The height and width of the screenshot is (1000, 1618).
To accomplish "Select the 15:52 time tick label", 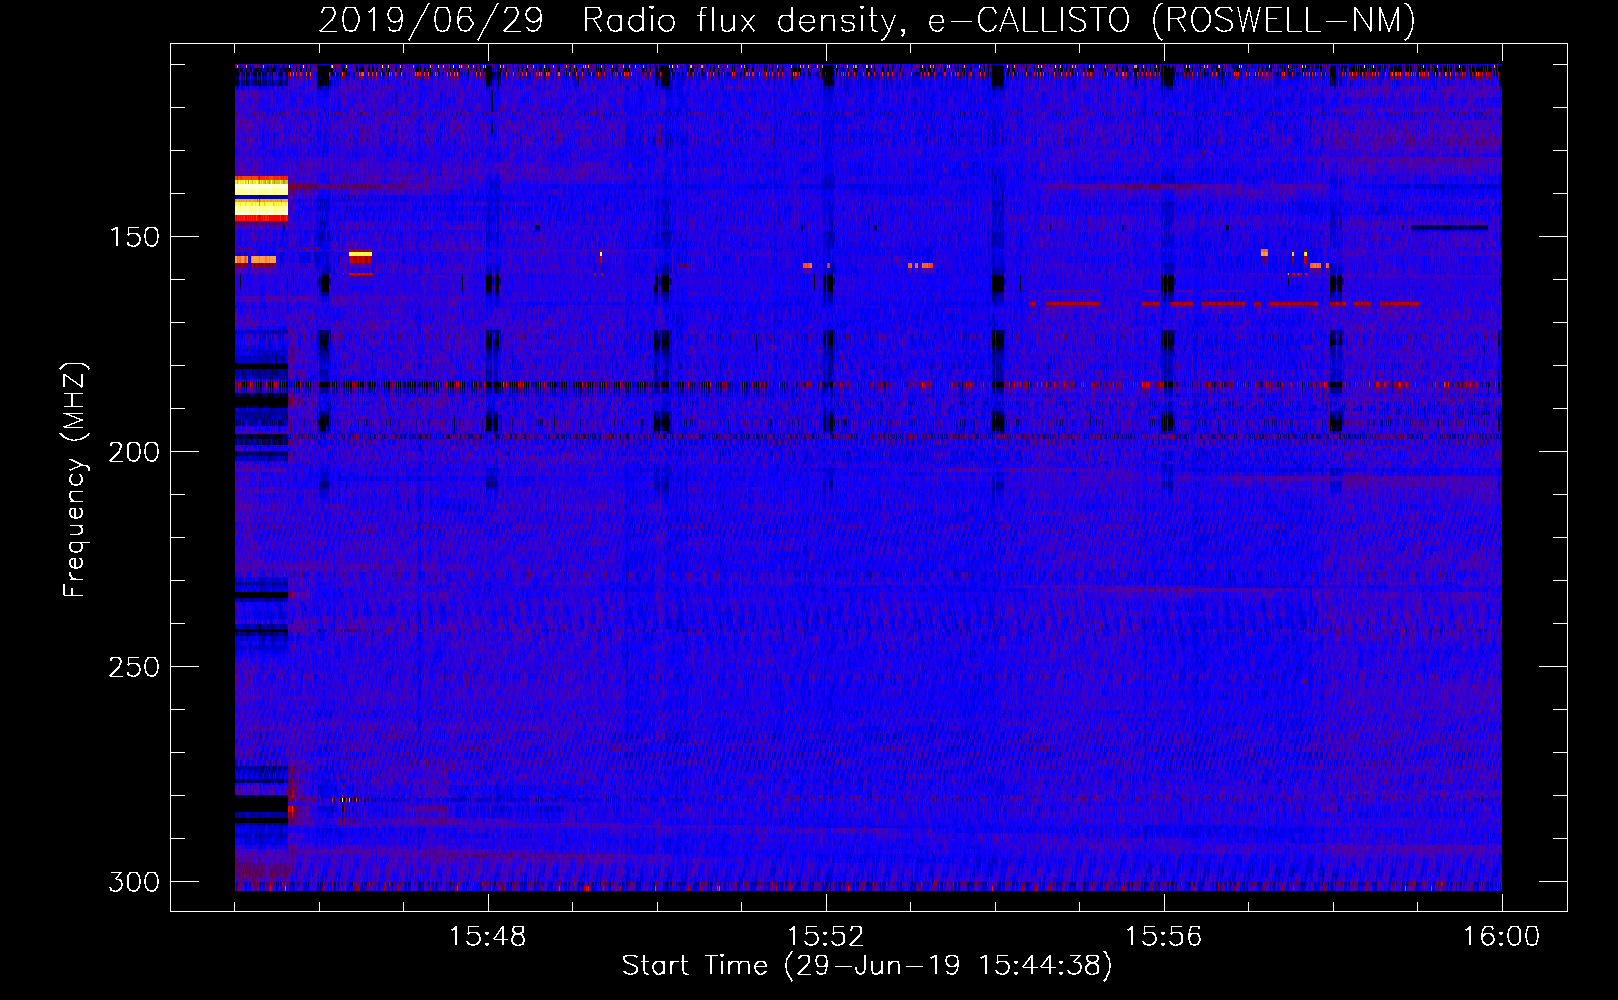I will tap(825, 937).
